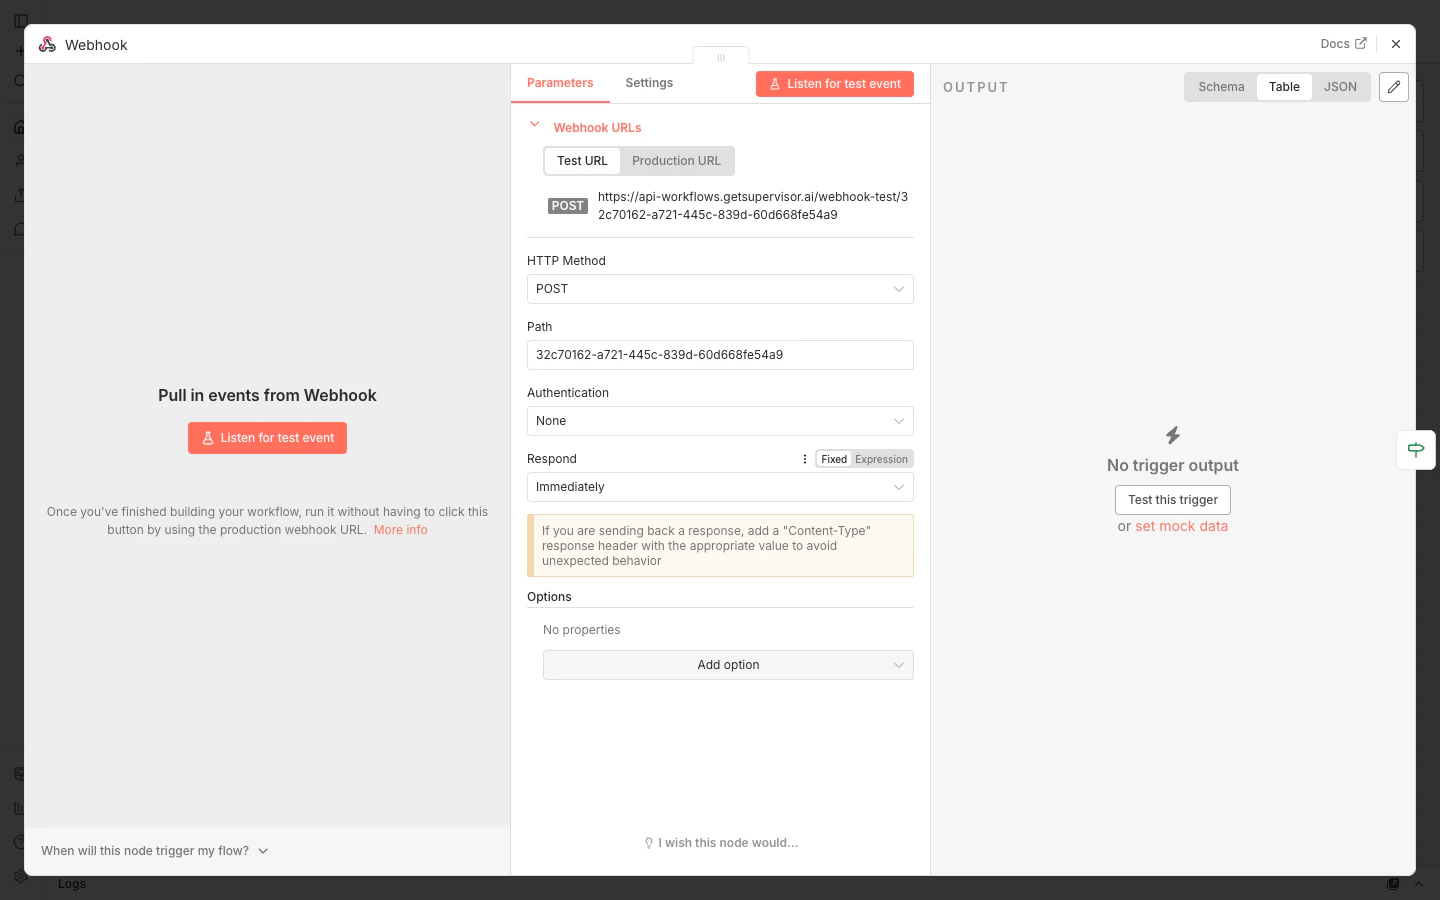This screenshot has height=900, width=1440.
Task: Click the notifications bell in the left sidebar
Action: tap(20, 230)
